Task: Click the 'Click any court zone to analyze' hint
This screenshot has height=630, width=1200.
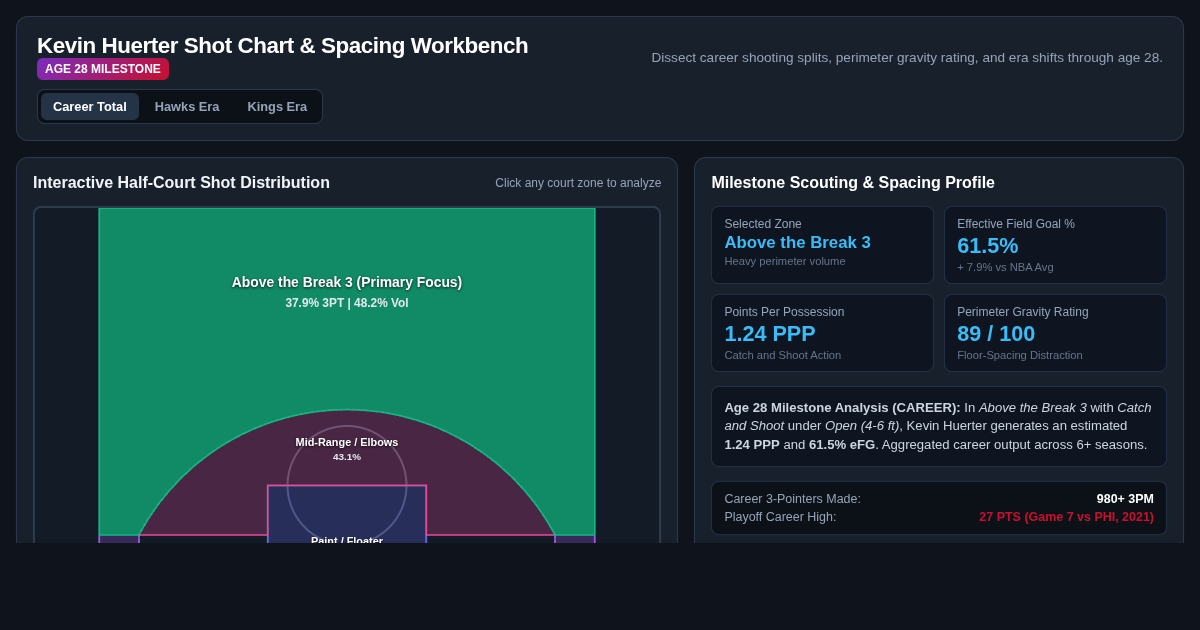Action: pyautogui.click(x=578, y=183)
